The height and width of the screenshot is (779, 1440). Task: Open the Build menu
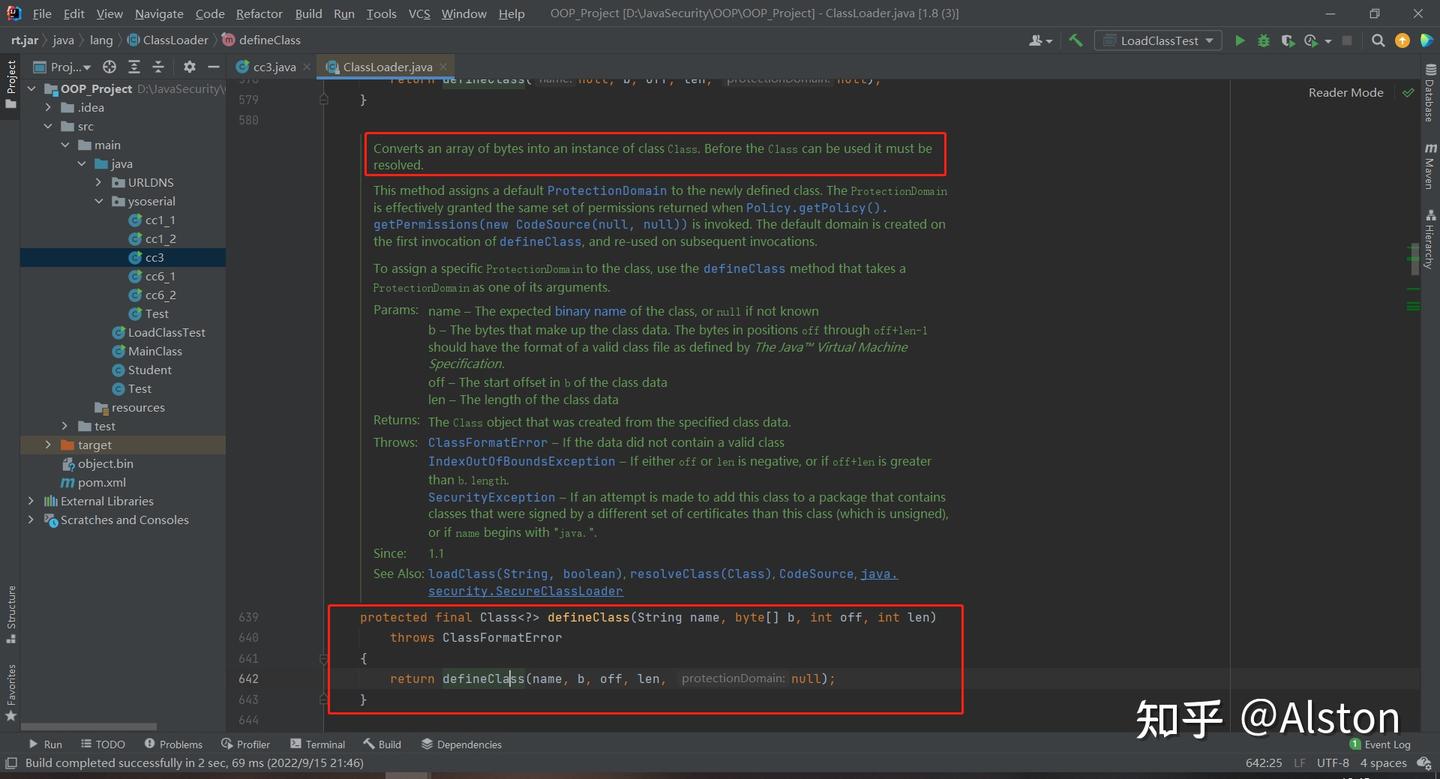tap(308, 14)
